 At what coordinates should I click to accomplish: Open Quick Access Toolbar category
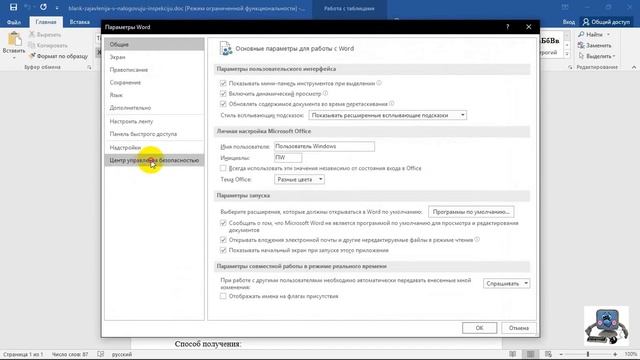point(154,134)
